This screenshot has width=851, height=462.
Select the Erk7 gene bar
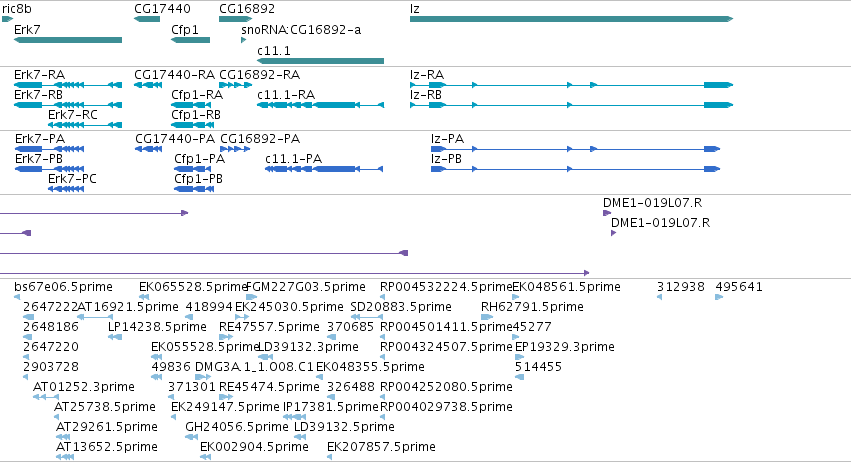tap(68, 40)
